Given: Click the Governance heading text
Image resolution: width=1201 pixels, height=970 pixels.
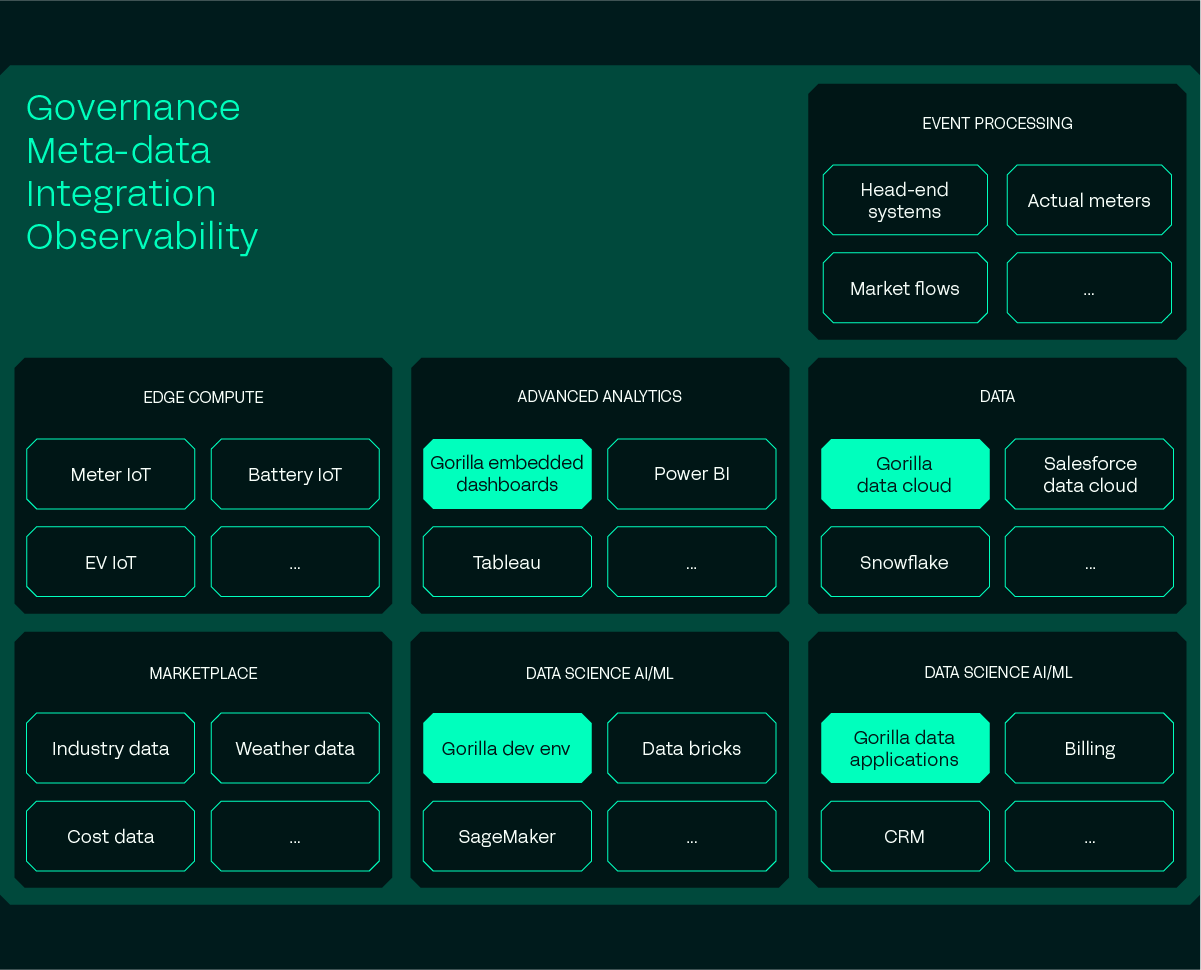Looking at the screenshot, I should point(133,108).
